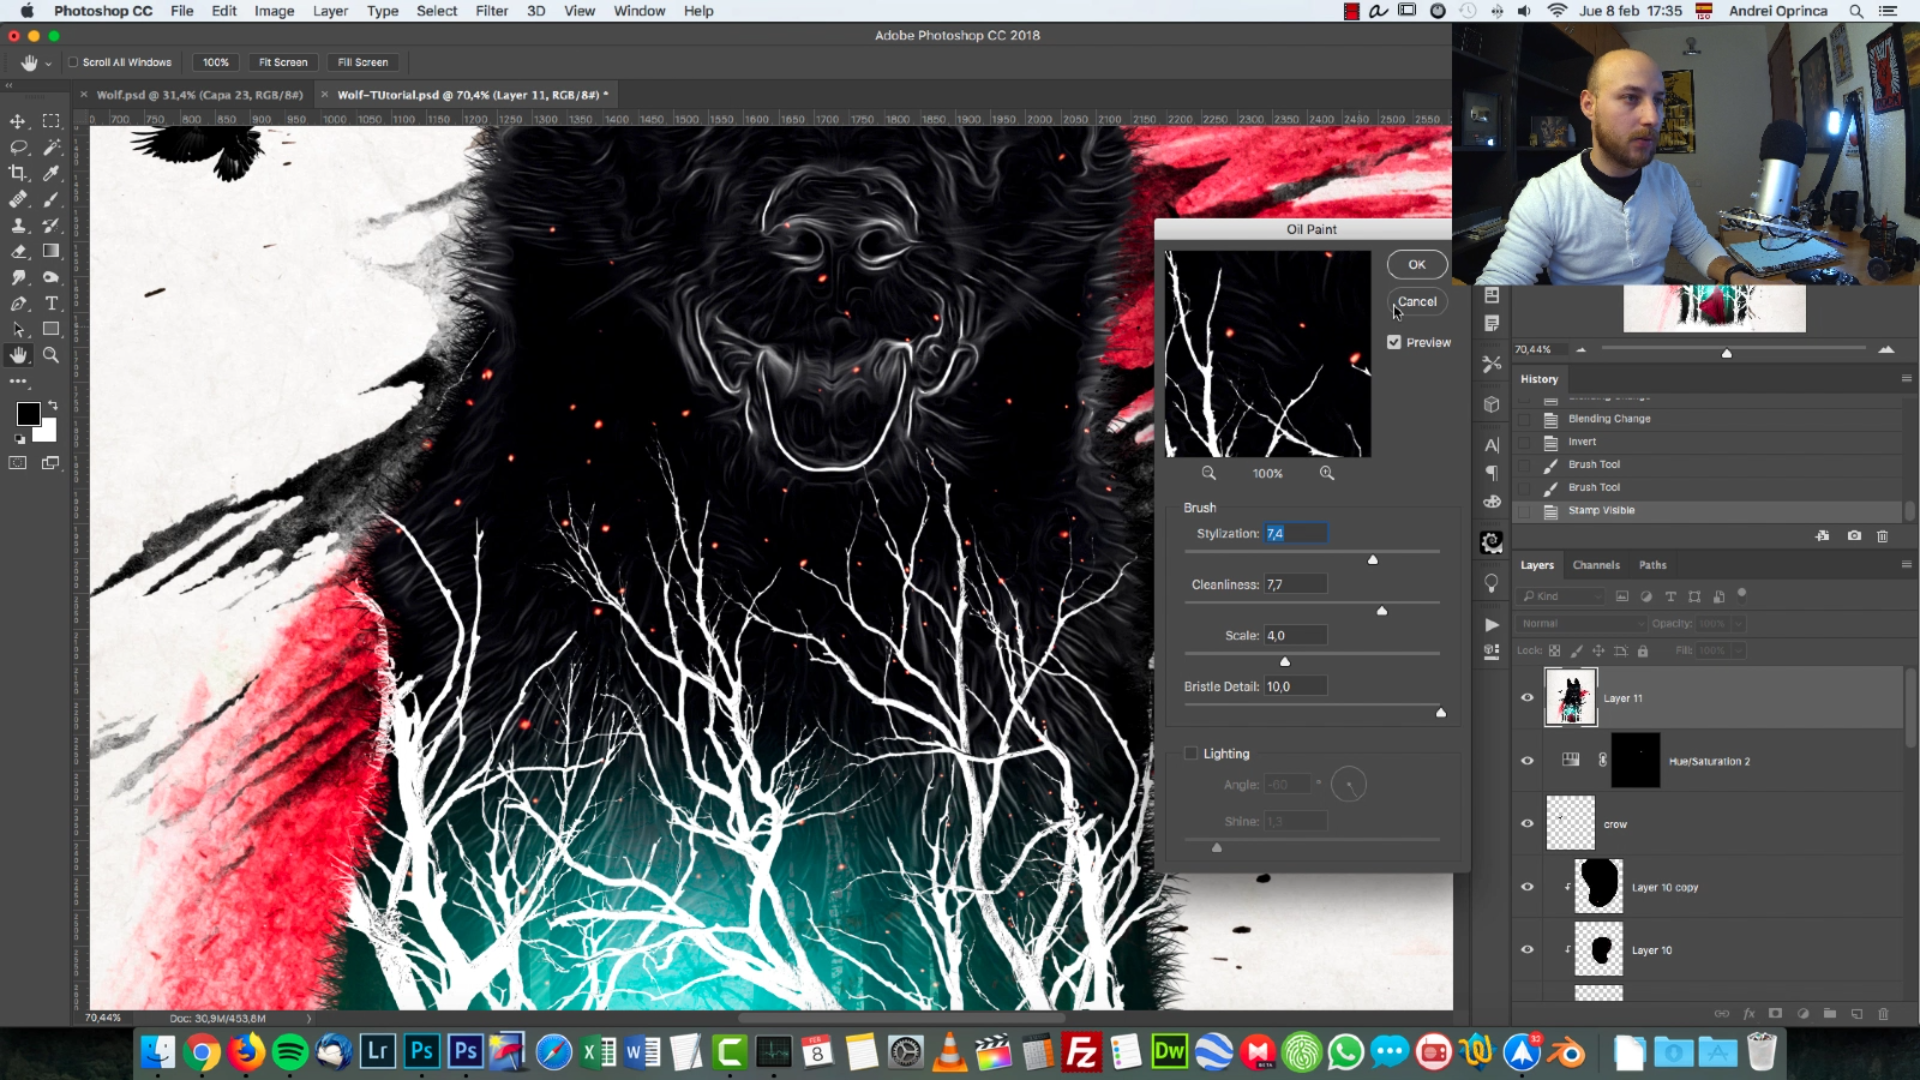The image size is (1920, 1080).
Task: Select the Layer 11 thumbnail
Action: [x=1571, y=697]
